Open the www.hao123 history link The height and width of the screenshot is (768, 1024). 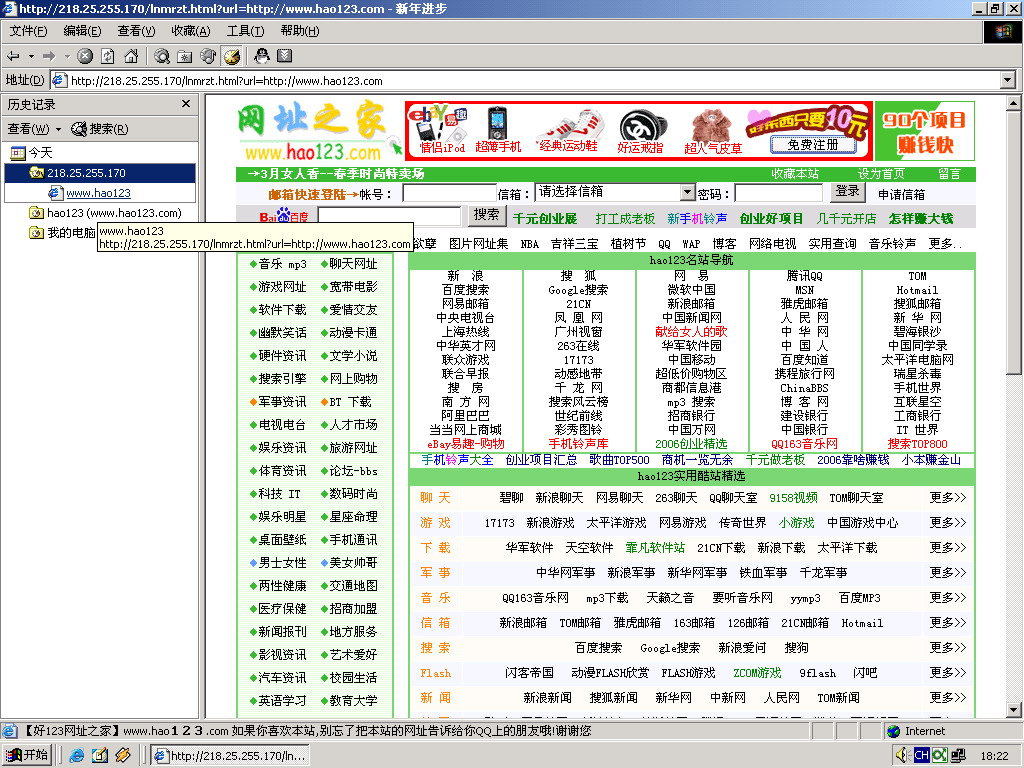99,193
